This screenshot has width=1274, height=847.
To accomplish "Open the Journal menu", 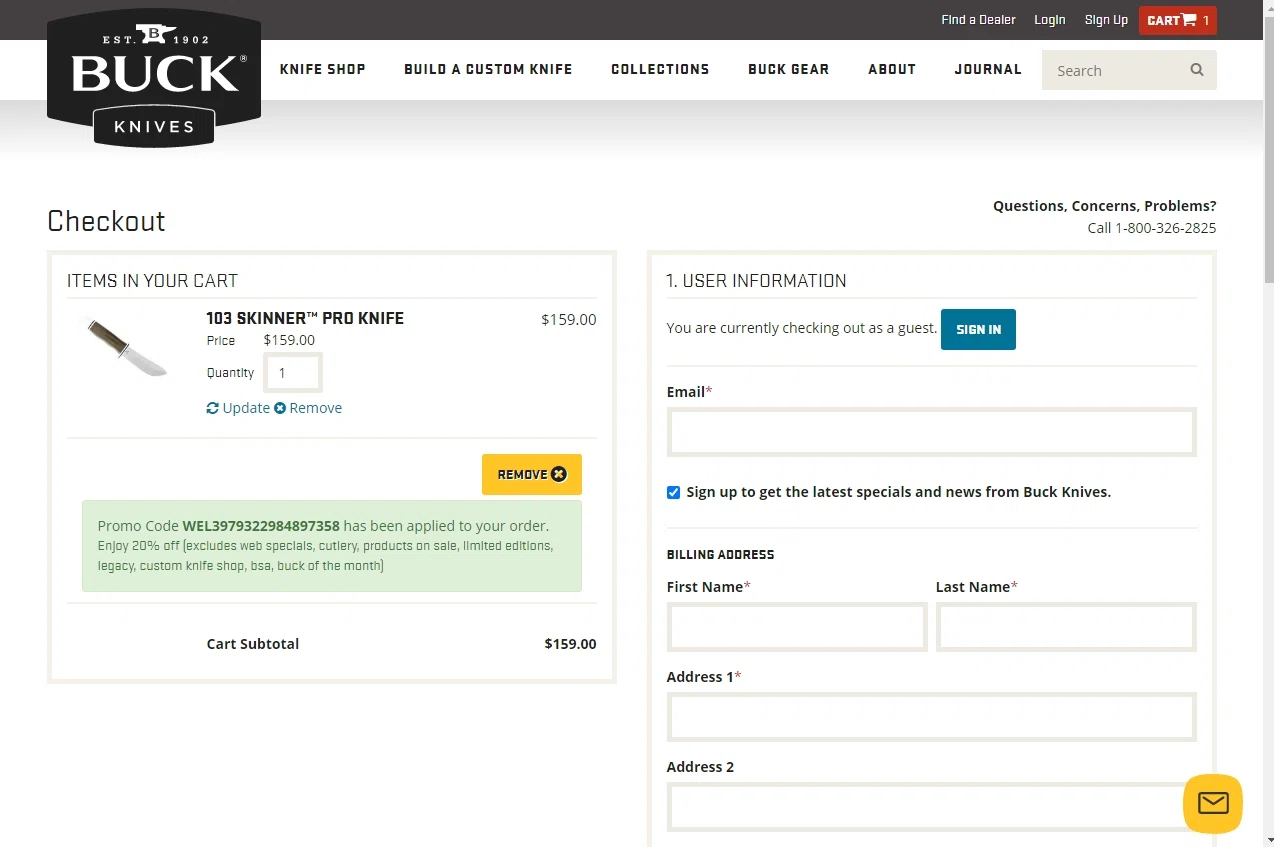I will coord(988,69).
